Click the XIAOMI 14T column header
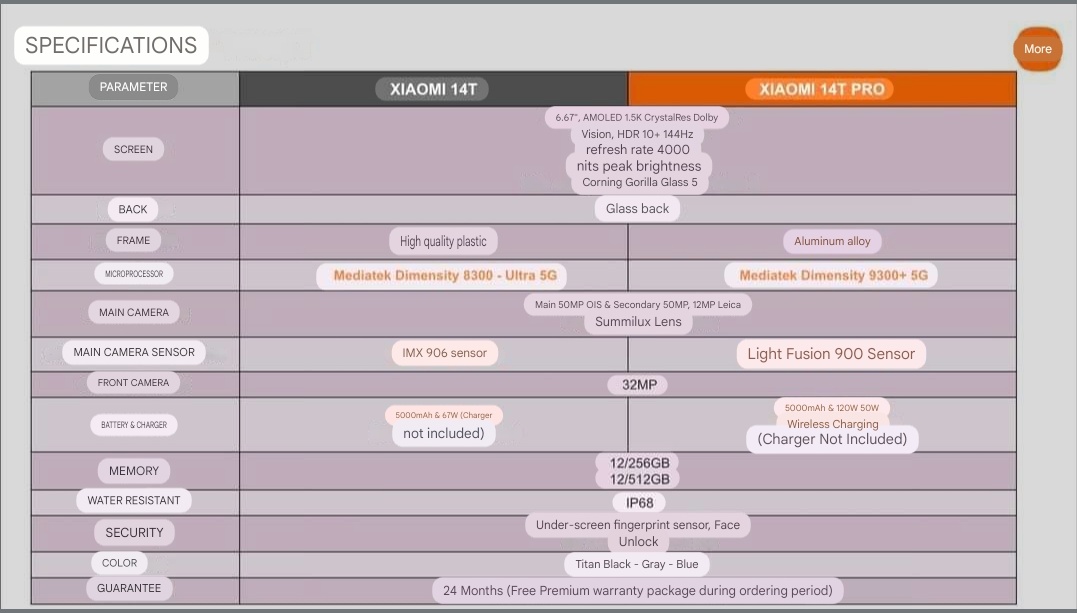Viewport: 1077px width, 613px height. point(433,89)
